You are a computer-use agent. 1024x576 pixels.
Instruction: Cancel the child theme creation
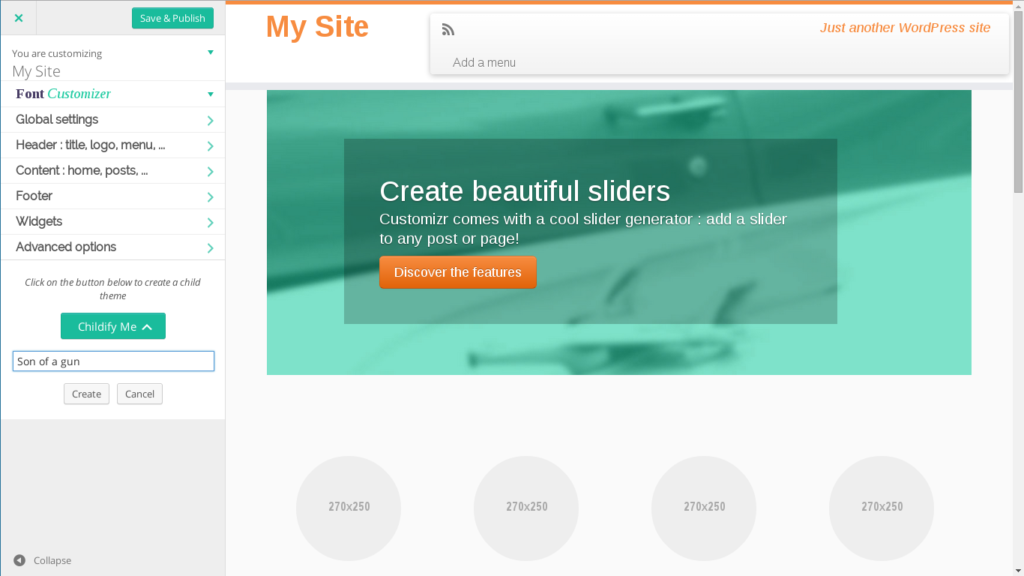coord(140,394)
